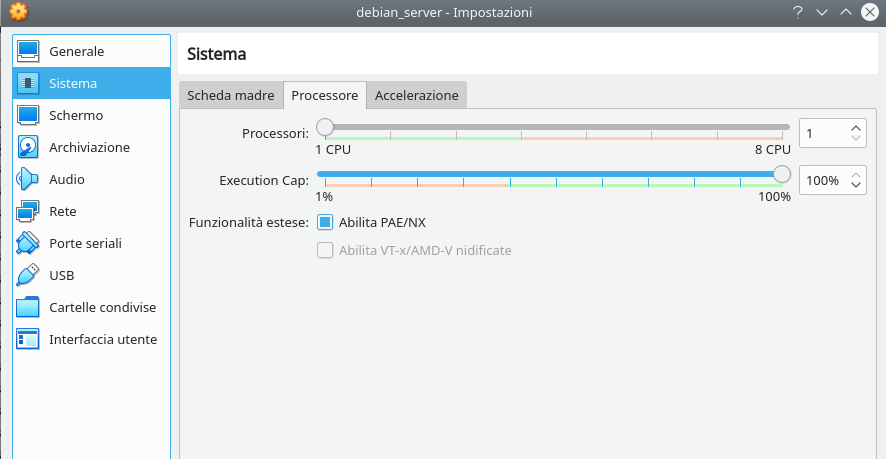Decrease Execution Cap with down arrow
886x459 pixels.
[856, 185]
